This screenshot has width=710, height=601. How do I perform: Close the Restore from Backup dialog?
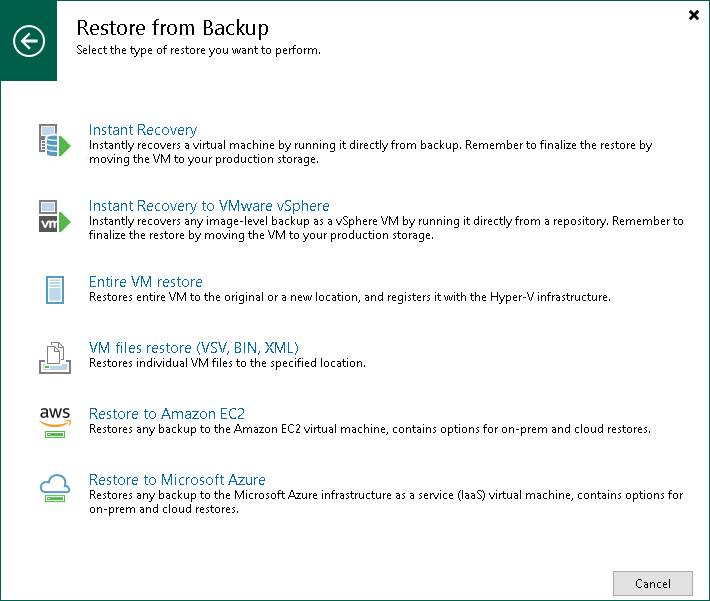click(x=693, y=15)
